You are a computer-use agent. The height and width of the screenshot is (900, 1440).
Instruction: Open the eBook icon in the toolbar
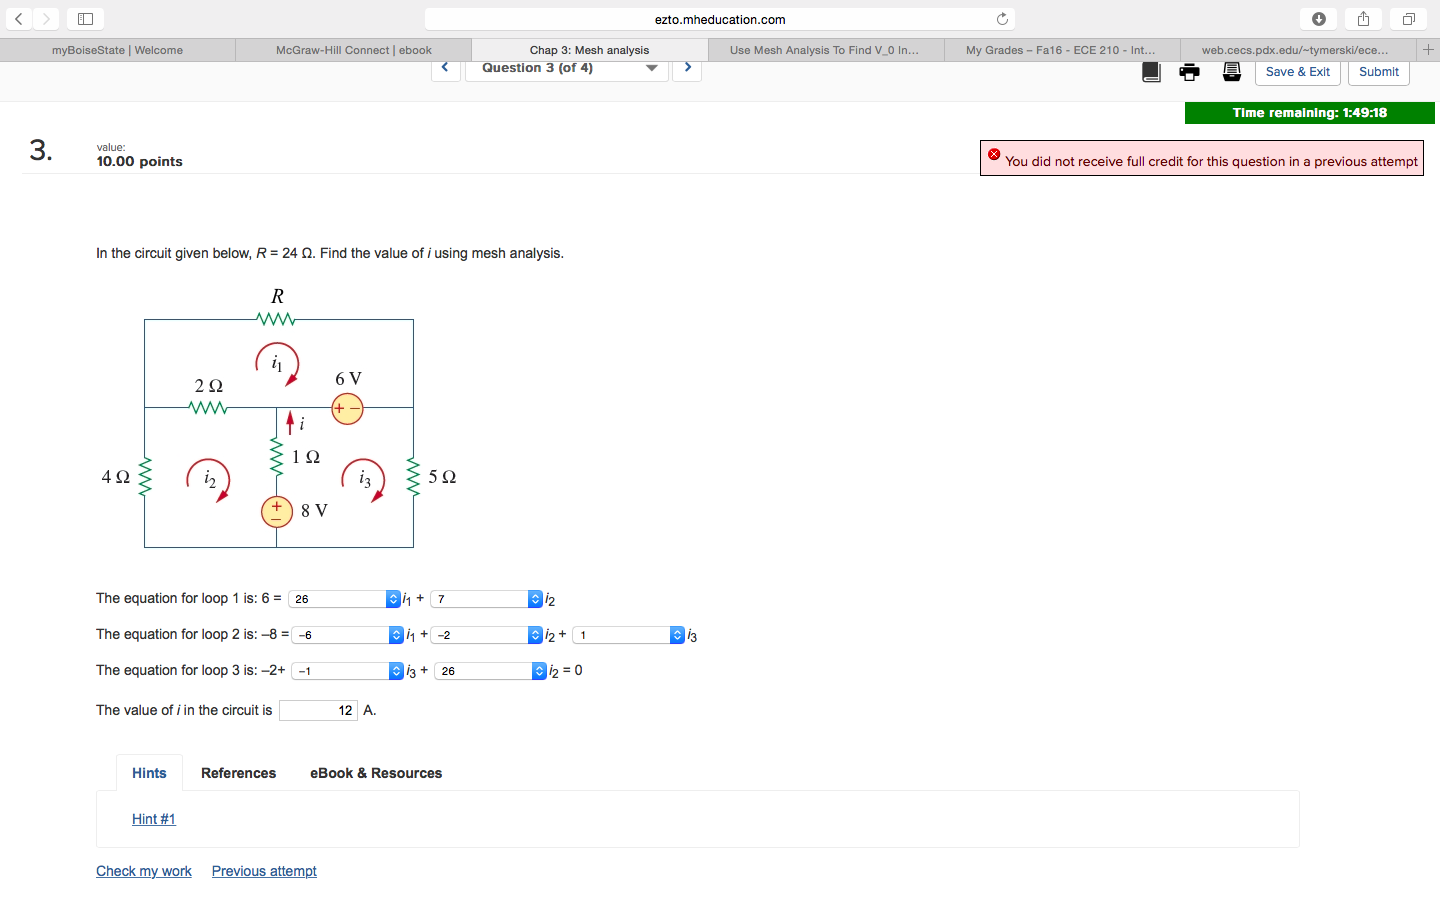(1151, 71)
